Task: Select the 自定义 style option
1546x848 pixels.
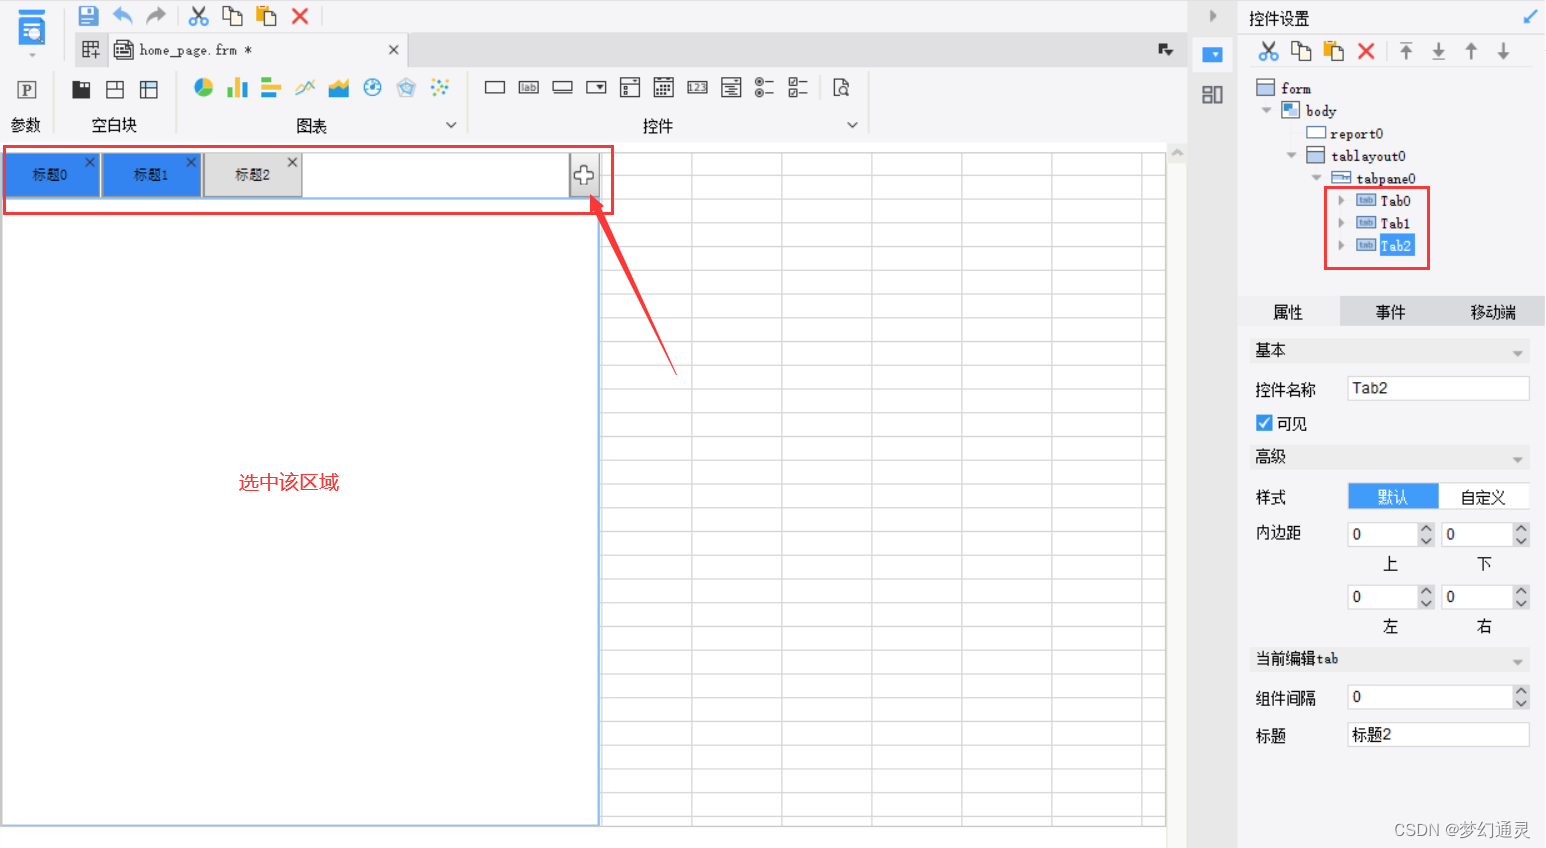Action: point(1483,497)
